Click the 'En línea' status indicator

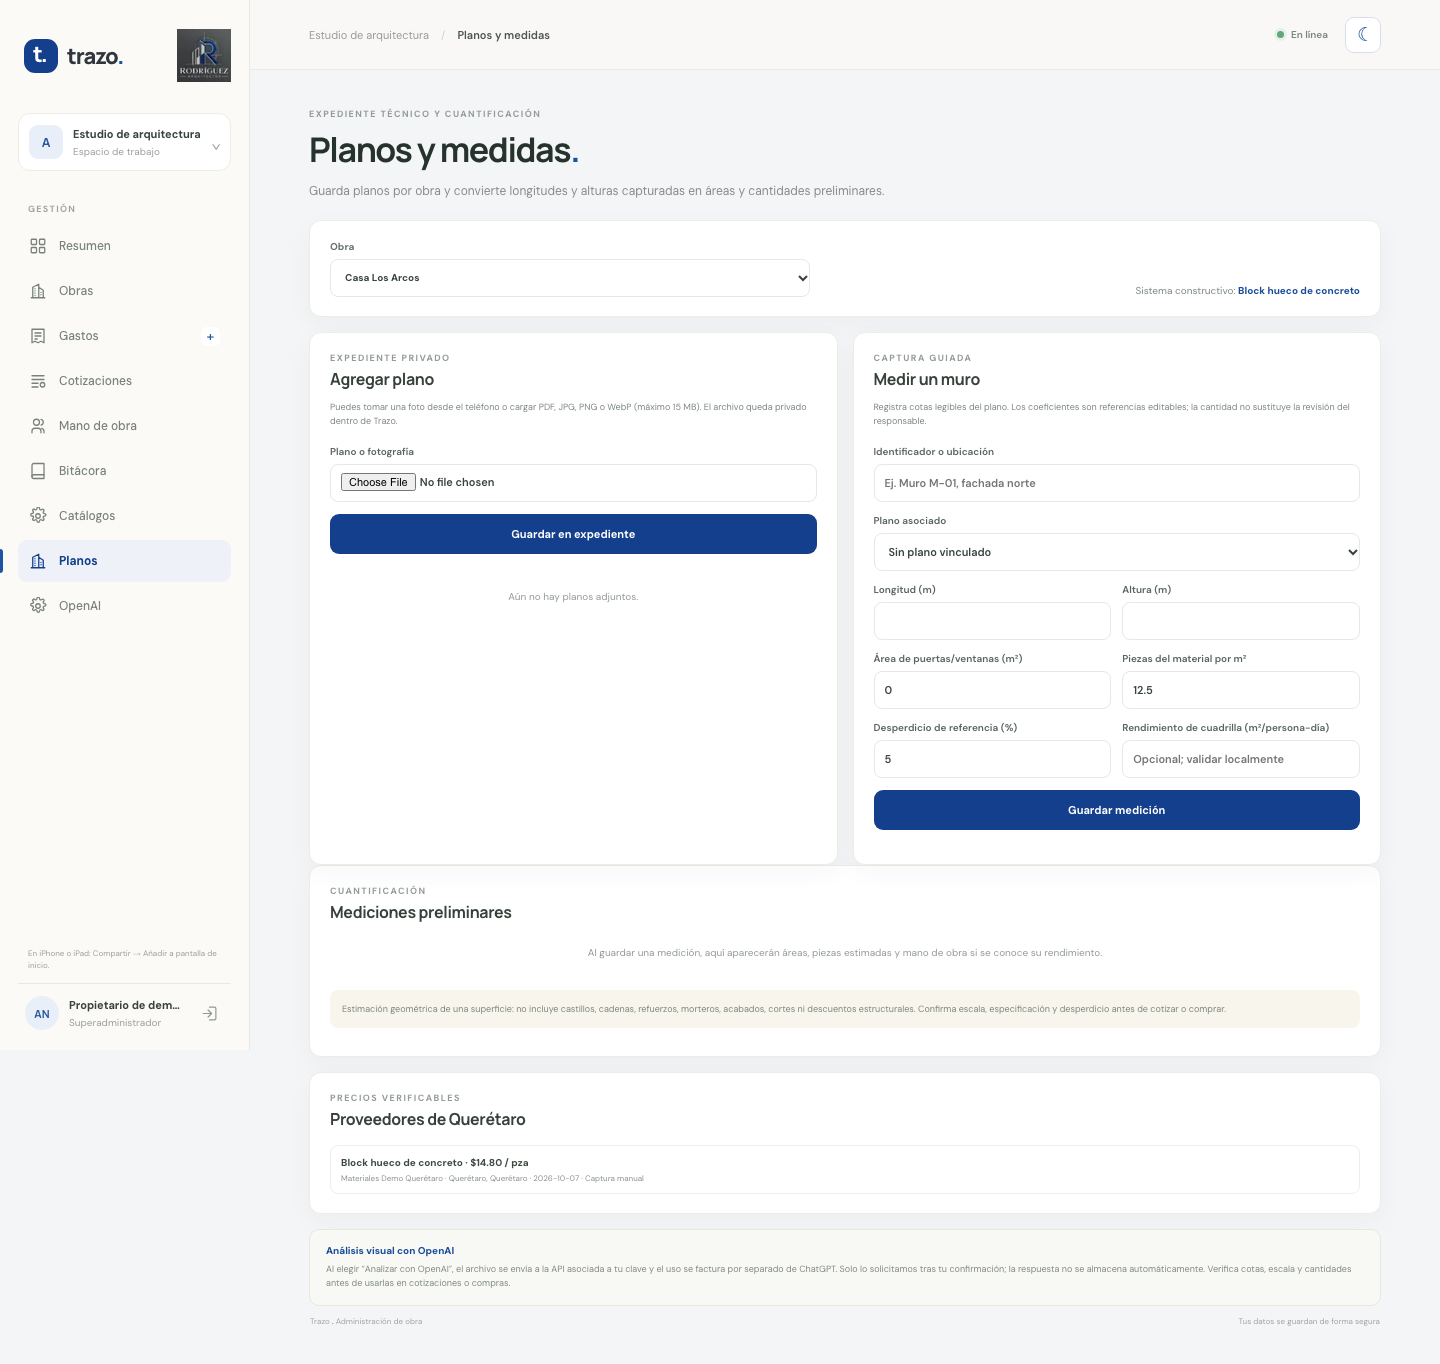(x=1302, y=35)
